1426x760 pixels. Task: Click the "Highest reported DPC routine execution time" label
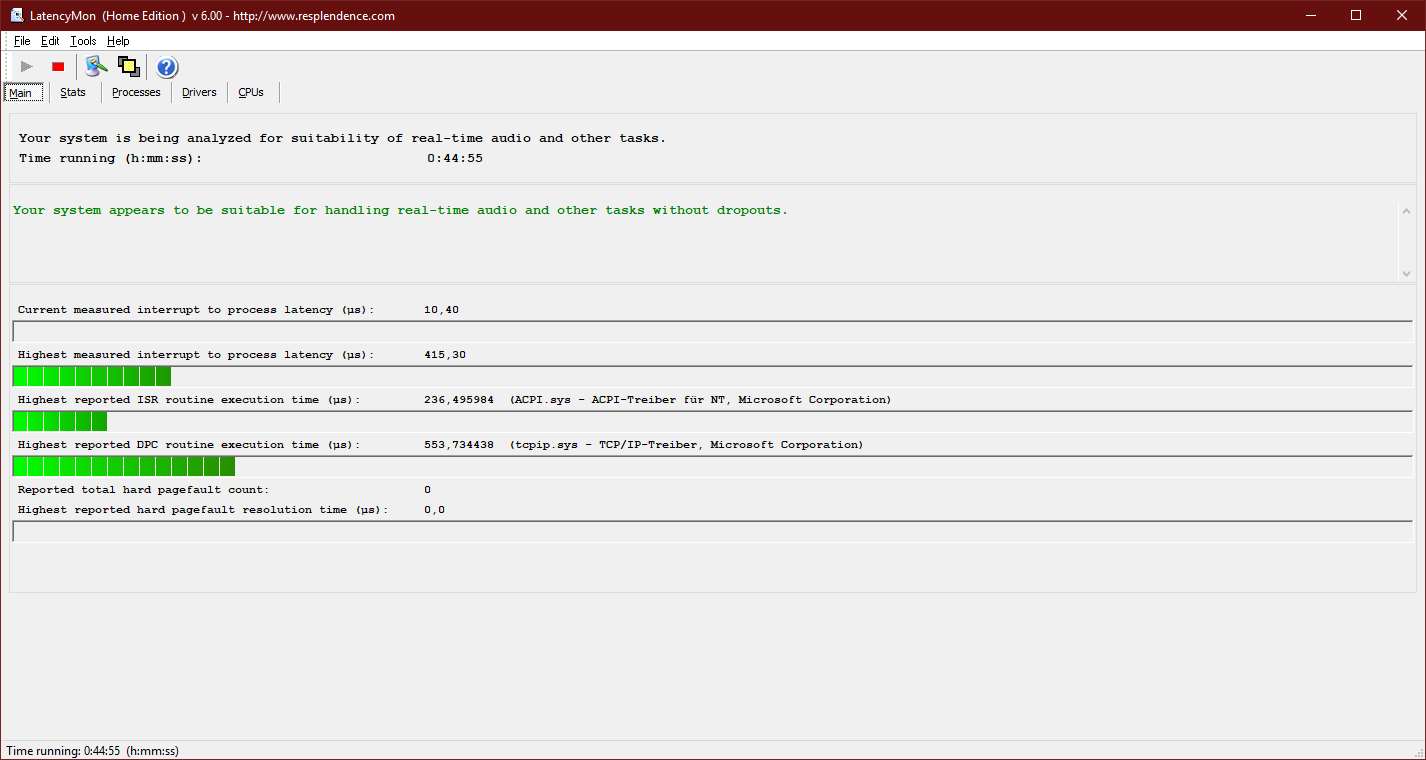coord(189,445)
